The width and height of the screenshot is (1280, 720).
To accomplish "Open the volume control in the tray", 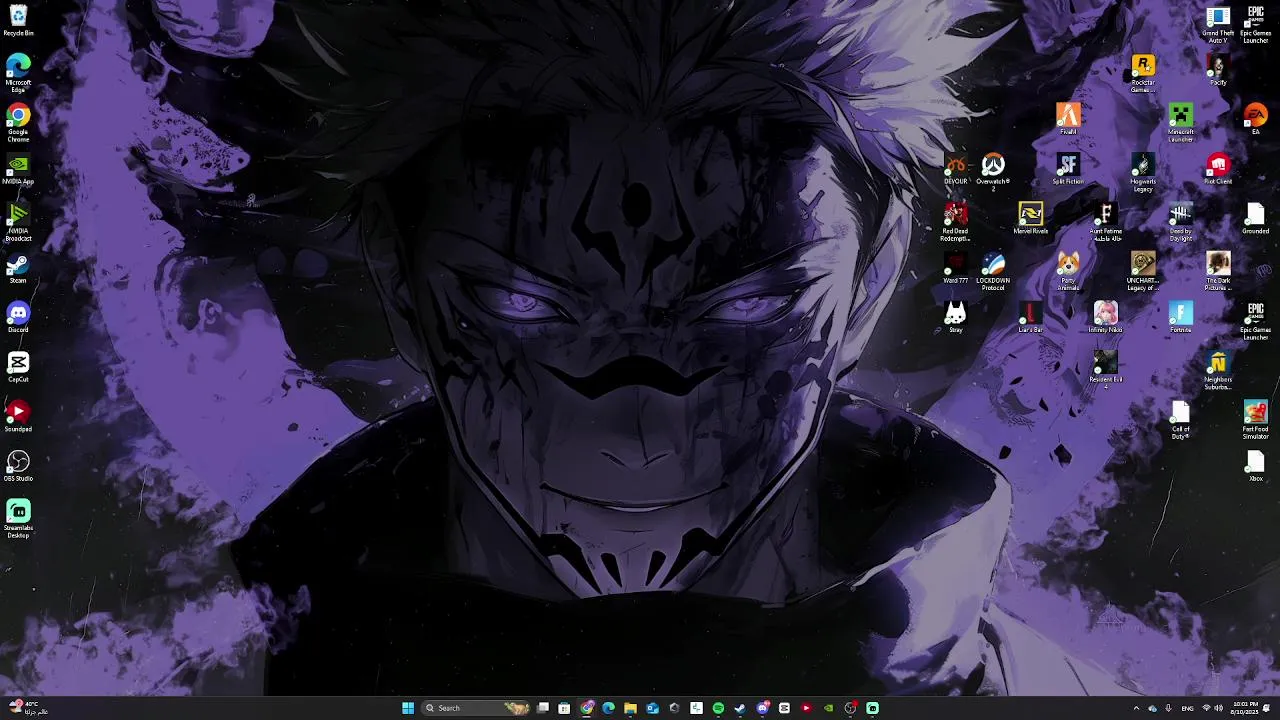I will pos(1218,708).
